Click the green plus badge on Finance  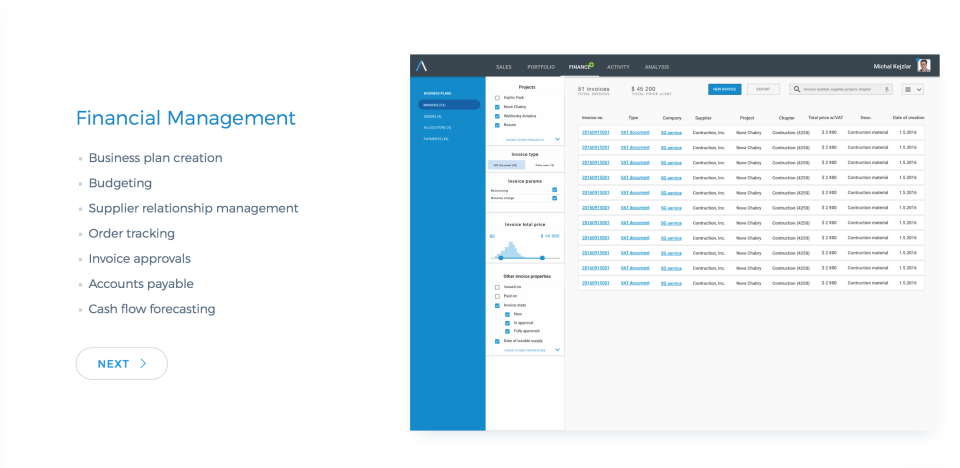coord(591,64)
